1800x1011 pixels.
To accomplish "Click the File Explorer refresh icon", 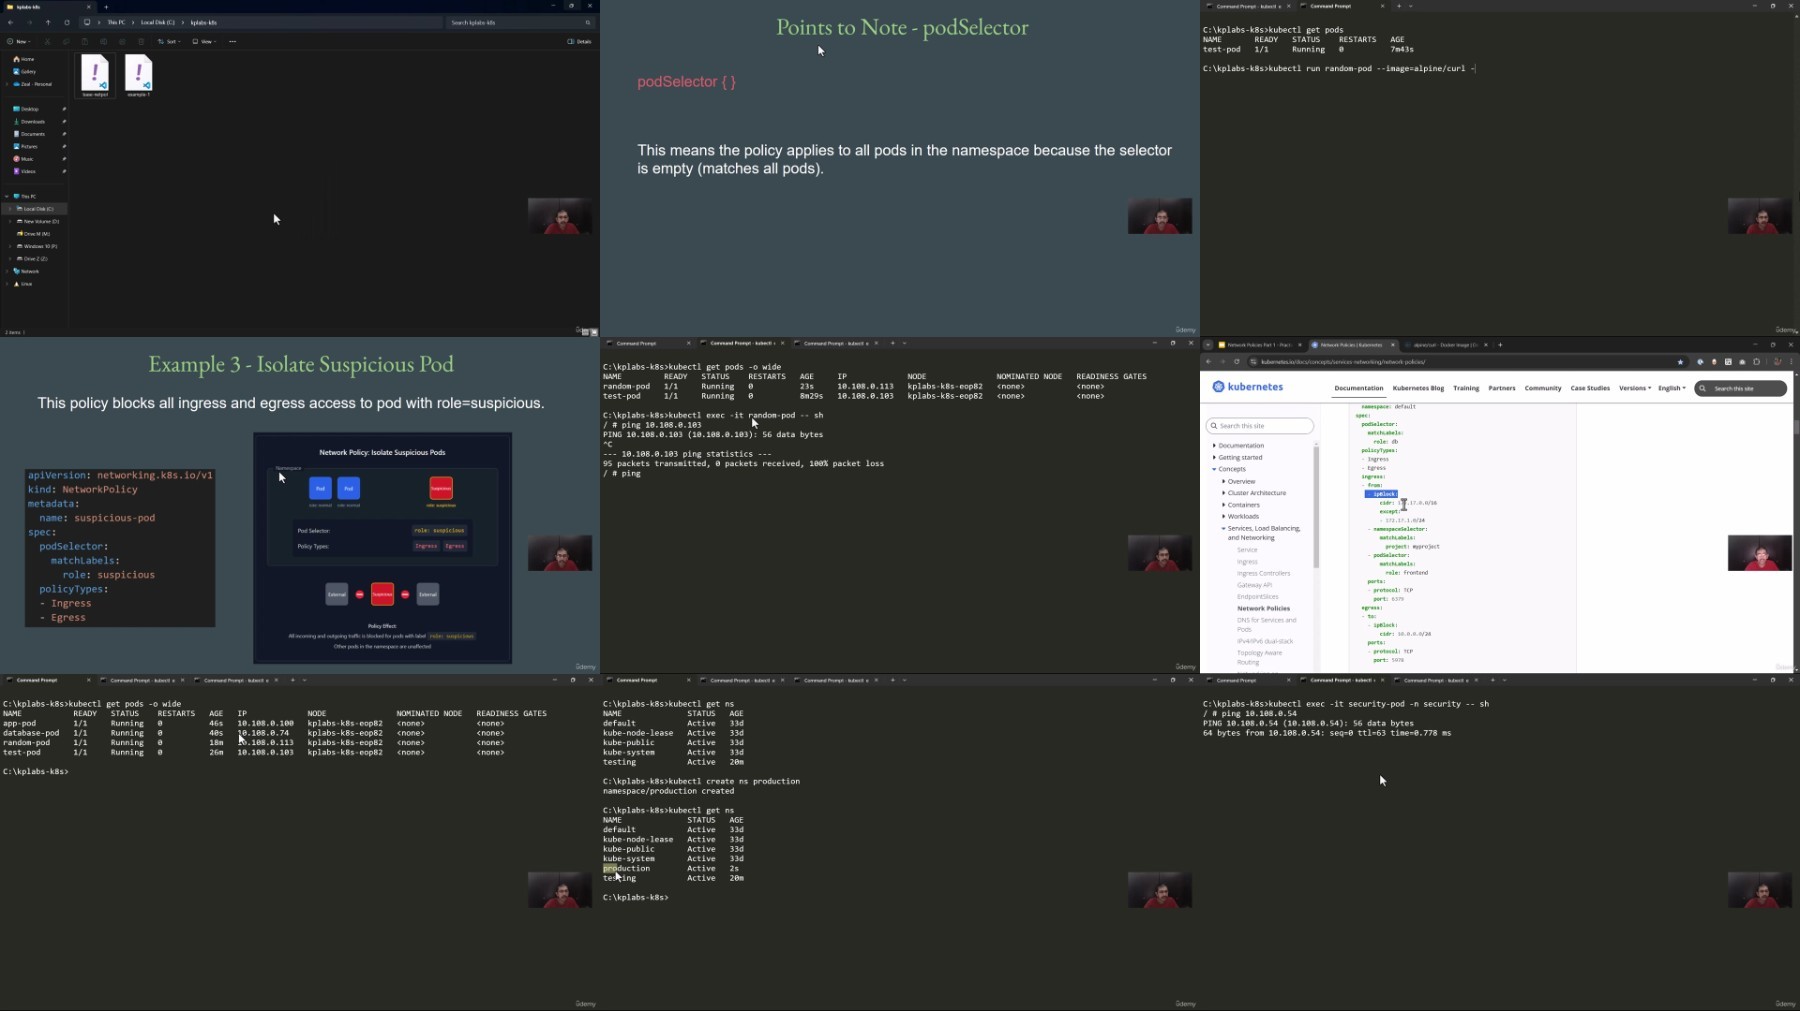I will point(67,22).
